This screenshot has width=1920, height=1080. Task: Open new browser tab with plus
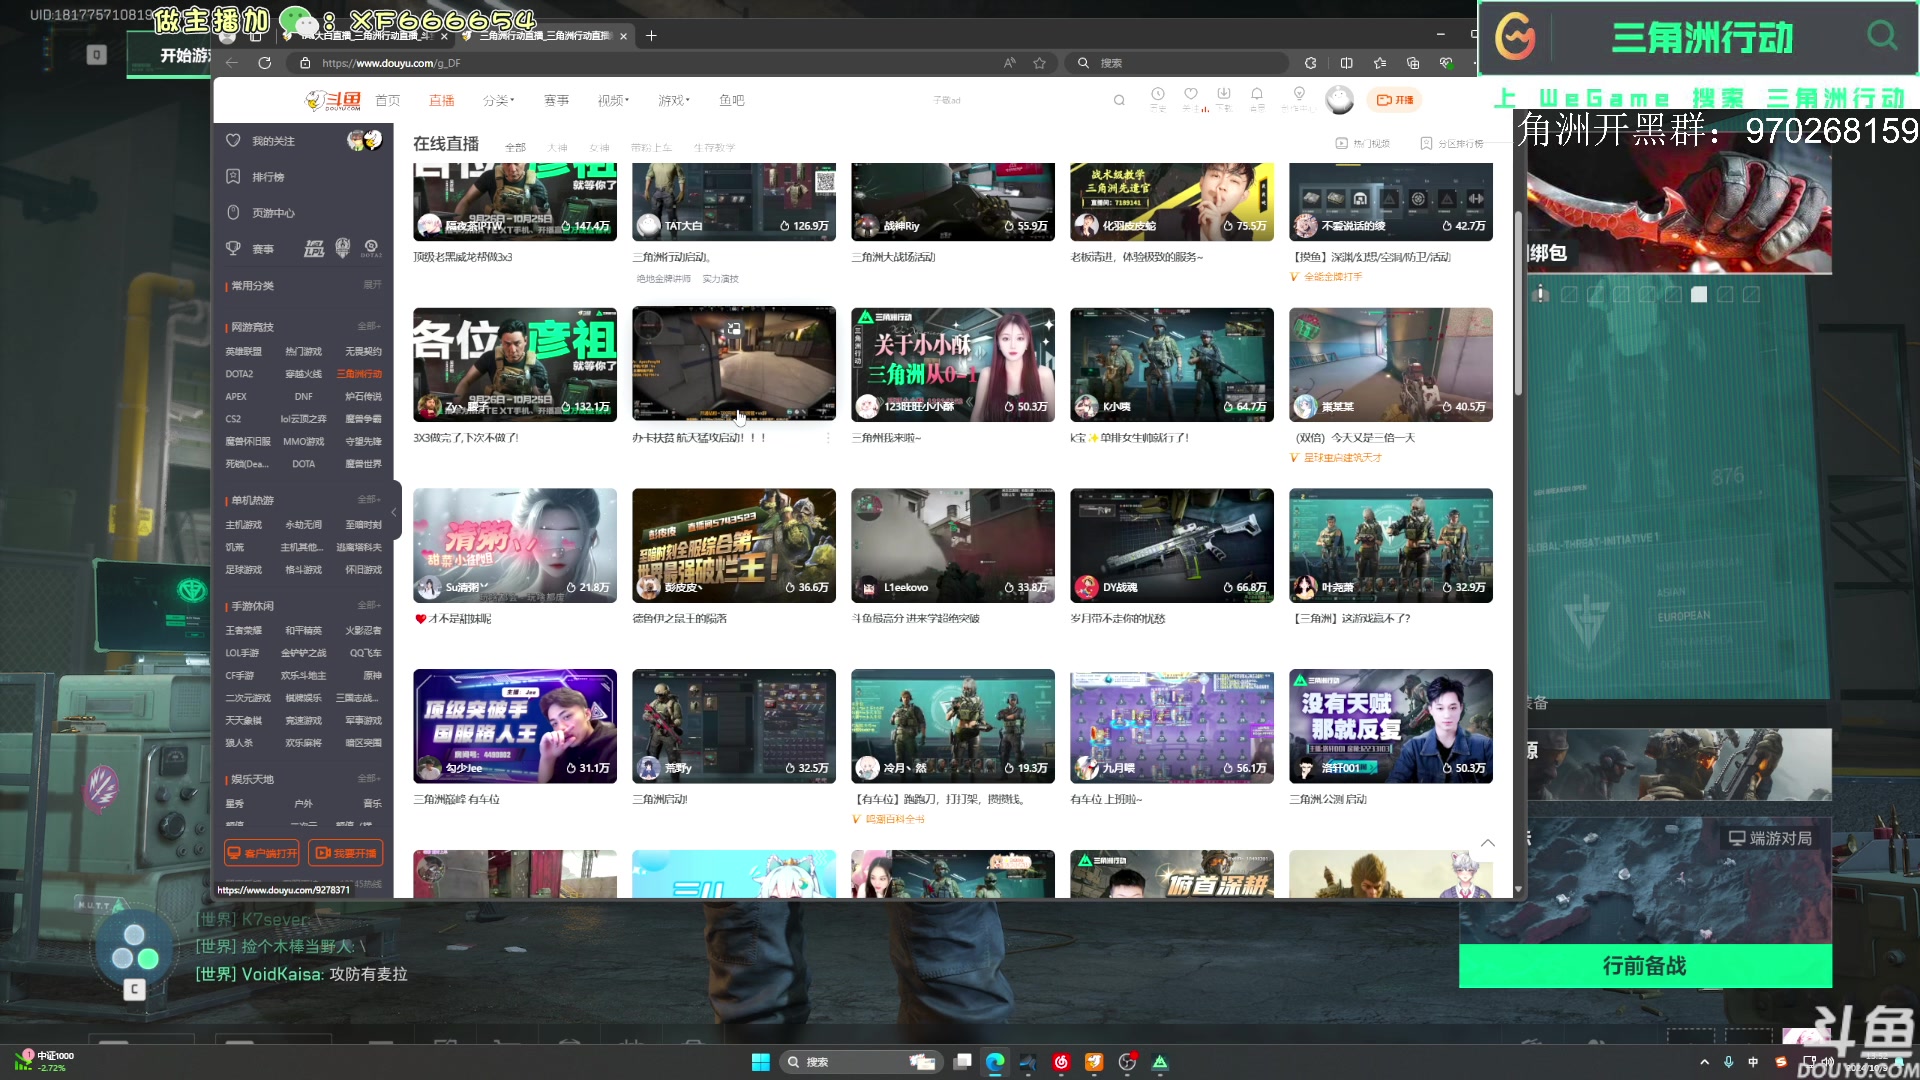coord(651,35)
